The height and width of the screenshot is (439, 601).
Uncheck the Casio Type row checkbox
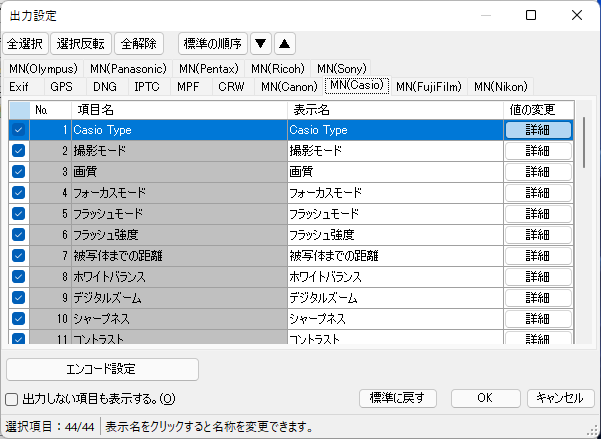pyautogui.click(x=18, y=130)
